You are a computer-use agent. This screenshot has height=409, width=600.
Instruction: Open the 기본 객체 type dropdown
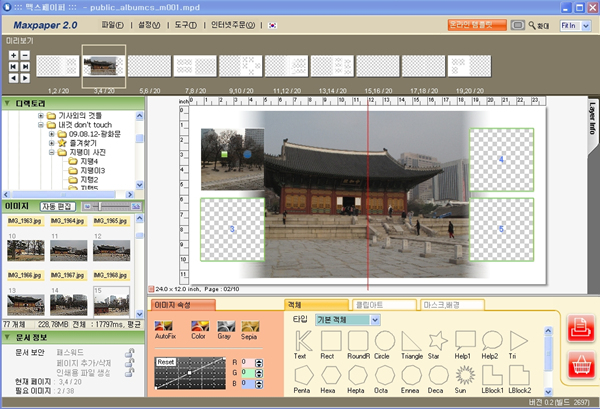375,319
